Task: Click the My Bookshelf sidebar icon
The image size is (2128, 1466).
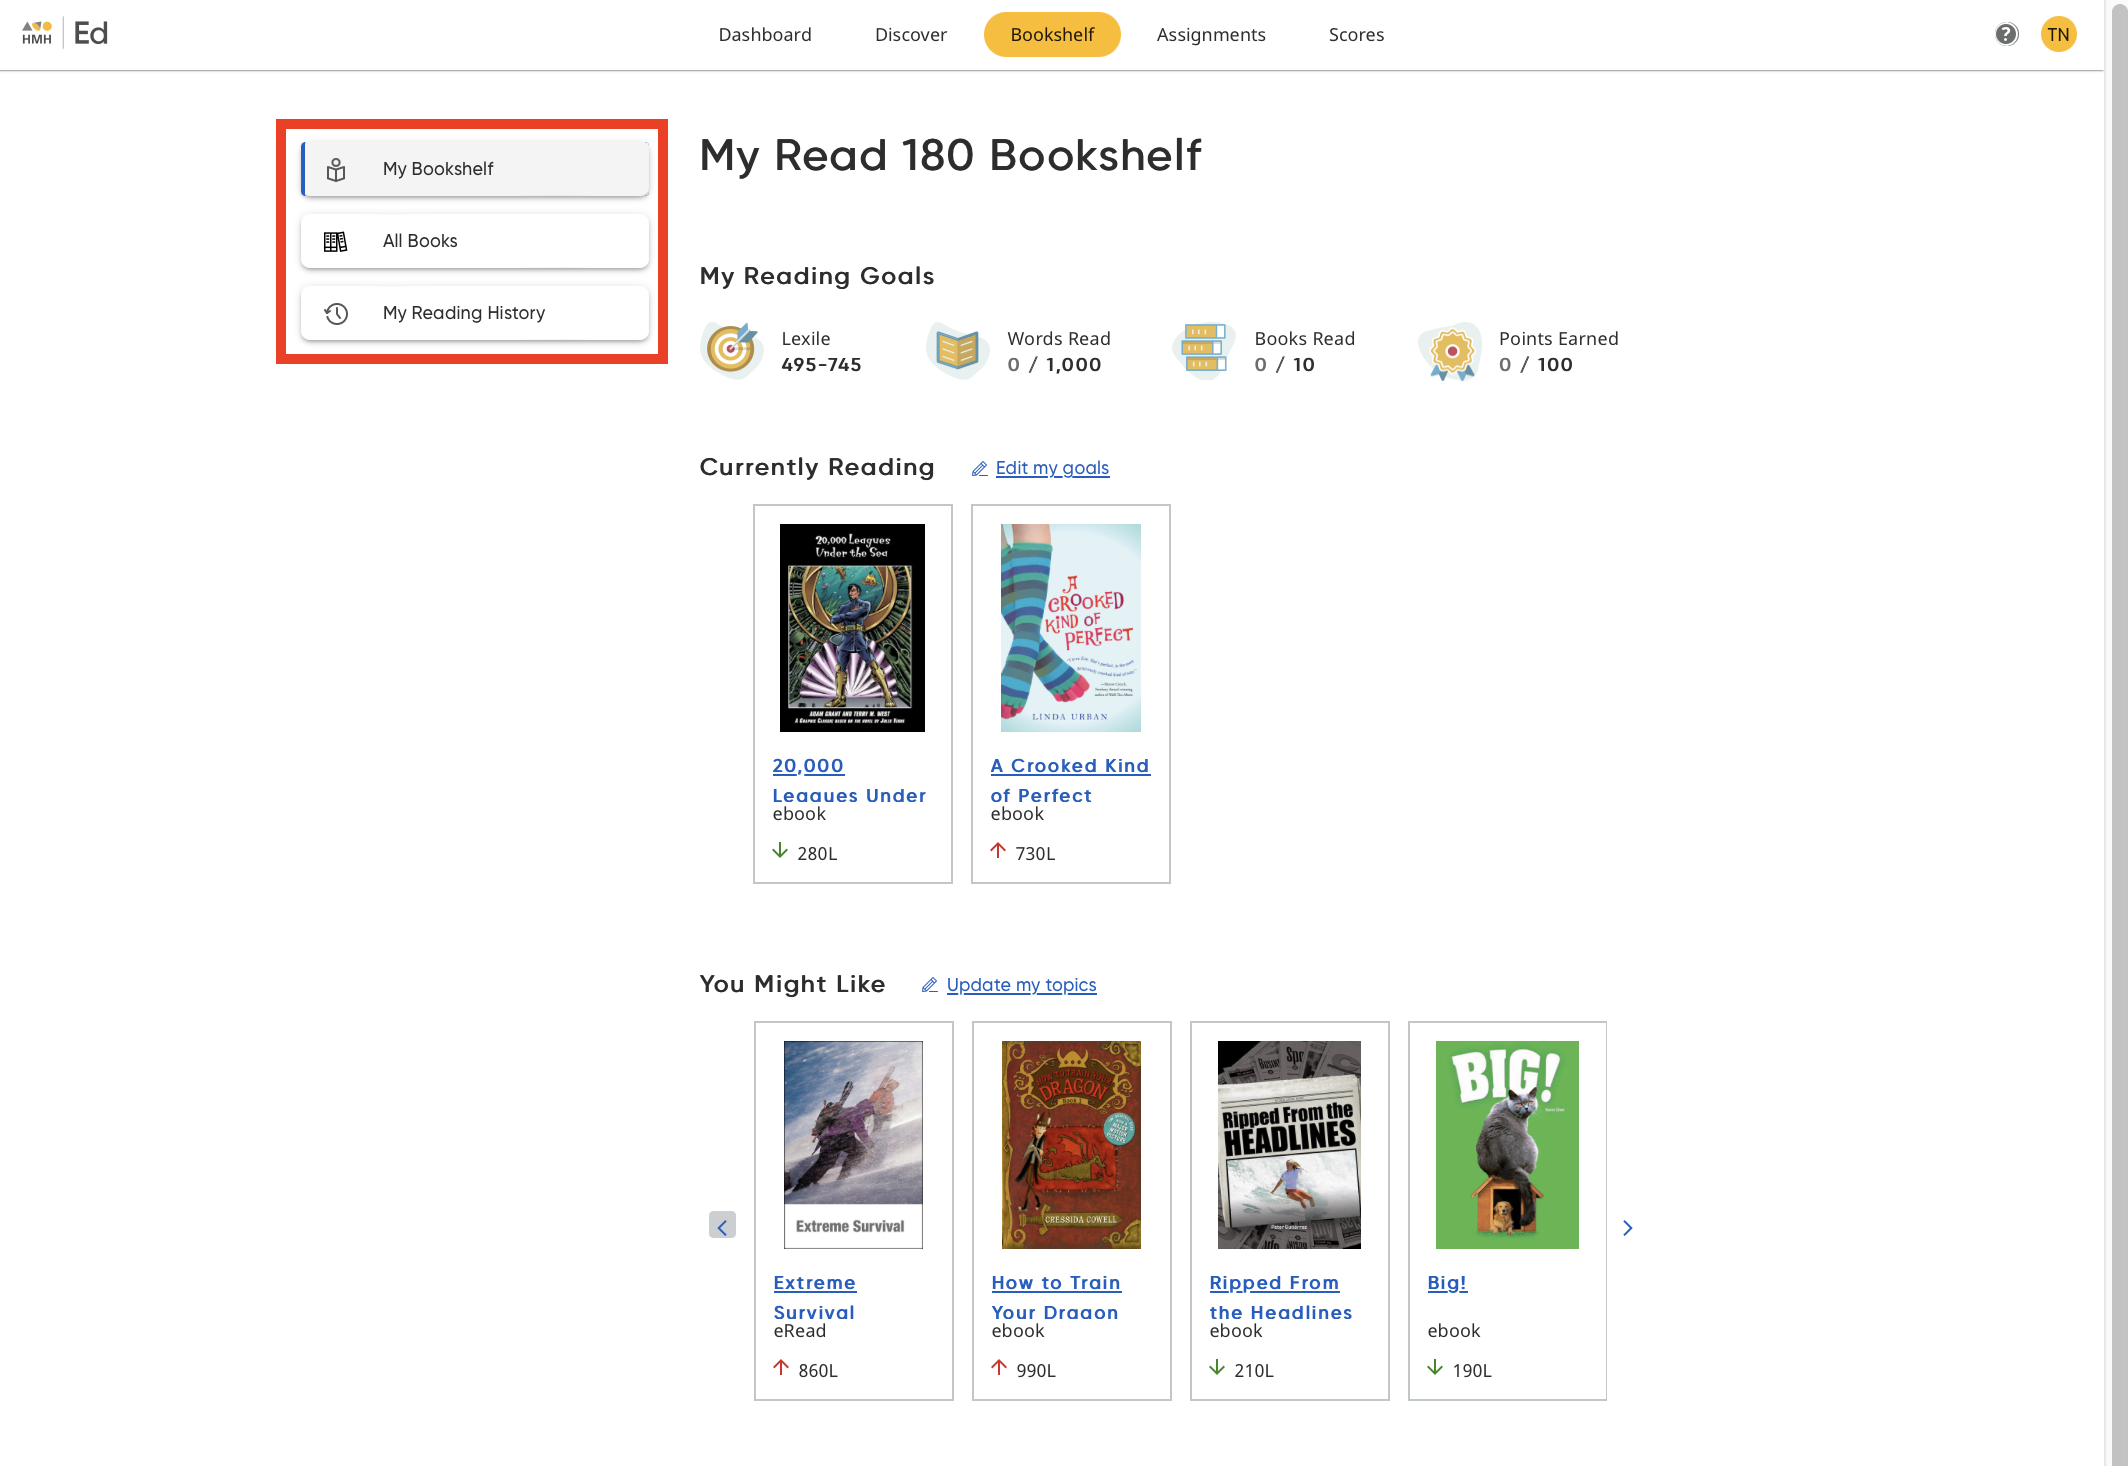Action: pos(336,168)
